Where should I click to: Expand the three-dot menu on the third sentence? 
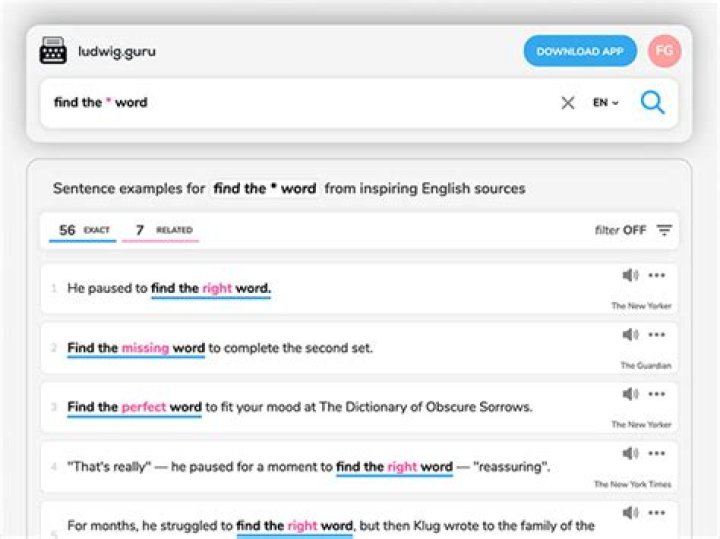657,394
